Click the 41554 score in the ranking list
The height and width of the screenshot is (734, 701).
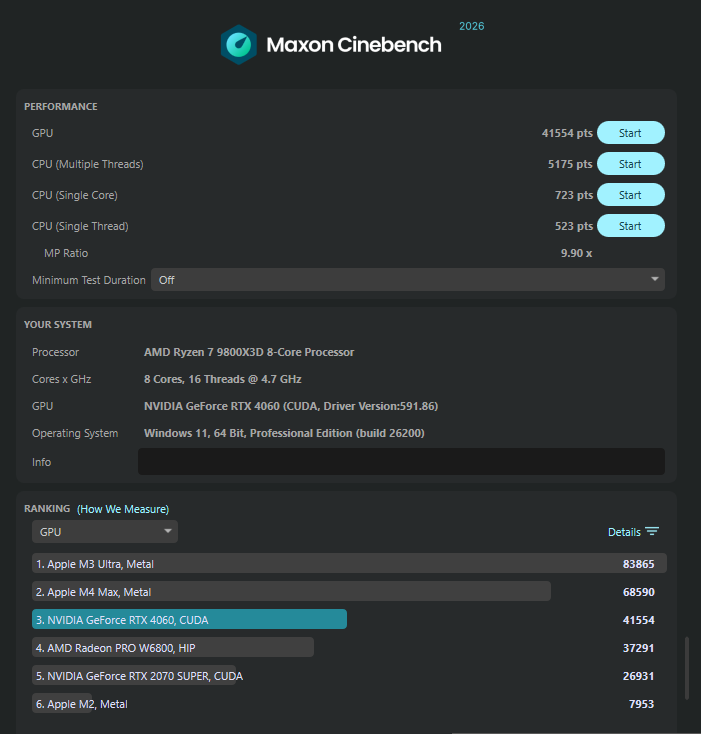pos(638,620)
